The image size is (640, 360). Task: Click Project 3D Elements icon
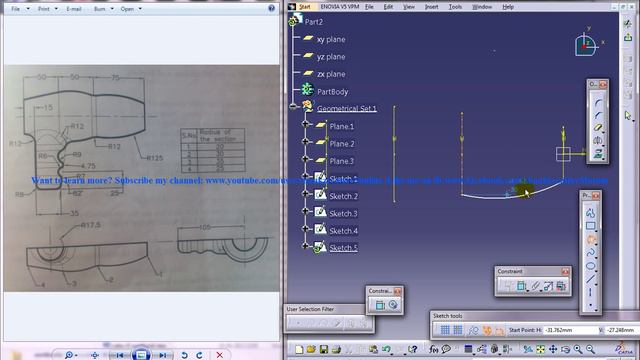click(x=598, y=154)
